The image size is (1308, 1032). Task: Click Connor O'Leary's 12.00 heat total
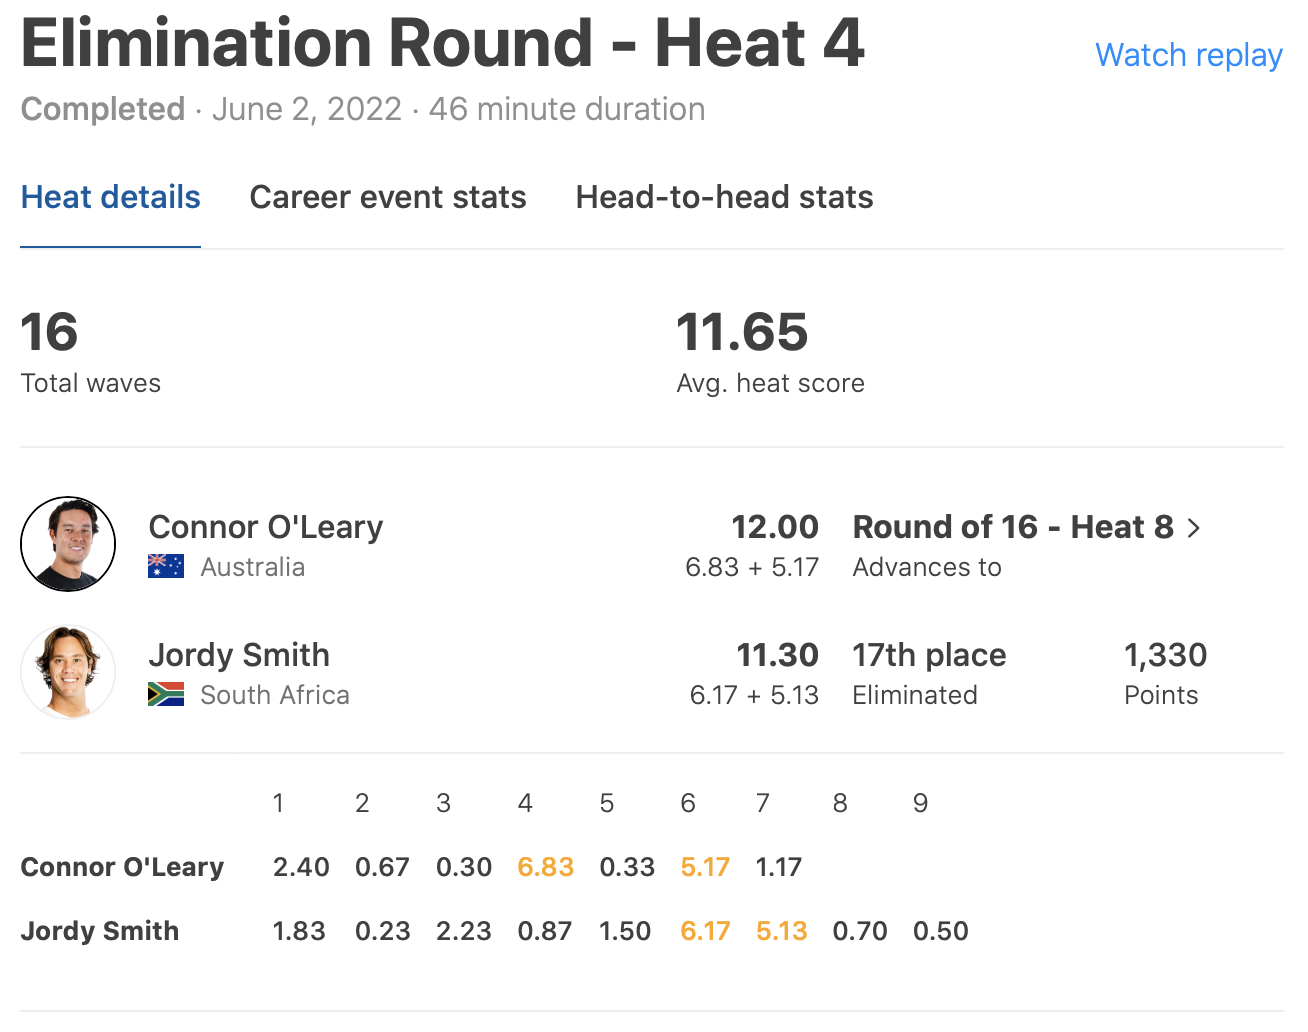(774, 527)
